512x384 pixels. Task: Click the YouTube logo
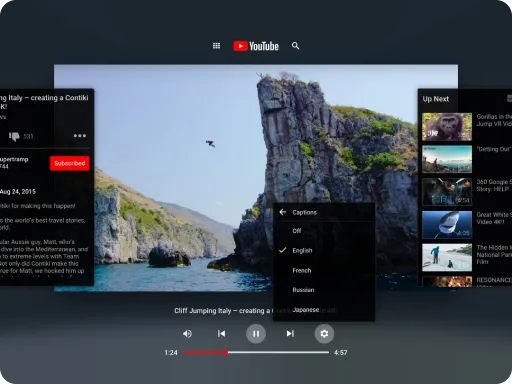pyautogui.click(x=256, y=46)
